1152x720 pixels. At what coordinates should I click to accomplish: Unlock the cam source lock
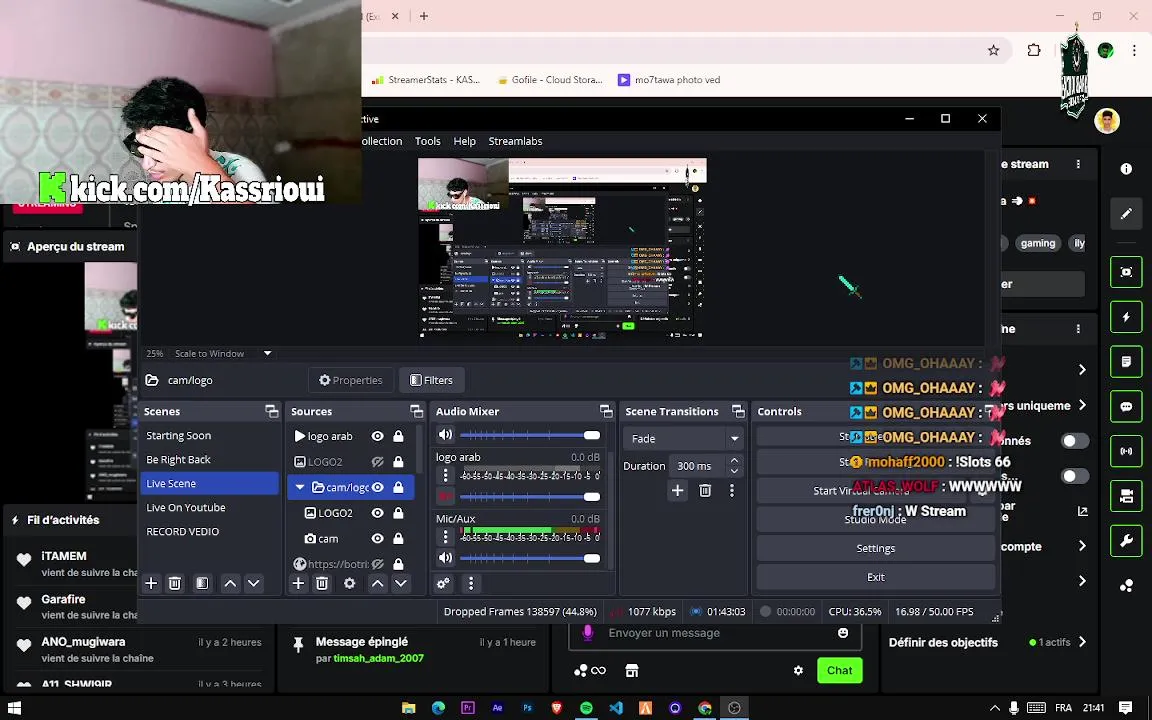tap(398, 539)
